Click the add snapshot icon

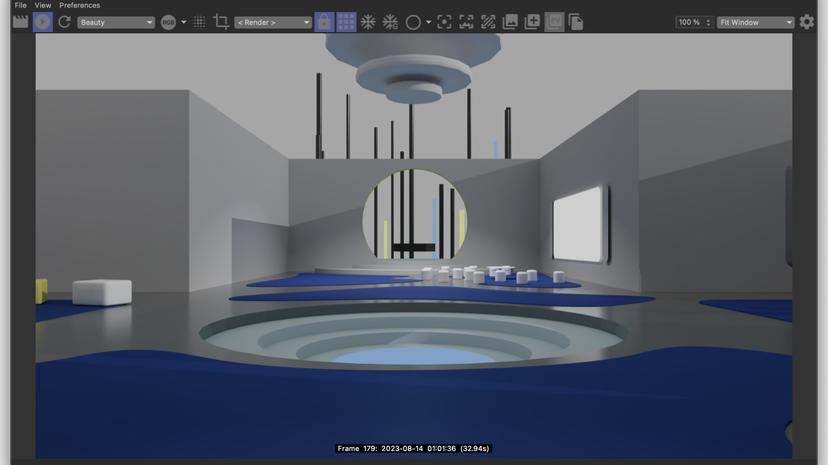[532, 22]
